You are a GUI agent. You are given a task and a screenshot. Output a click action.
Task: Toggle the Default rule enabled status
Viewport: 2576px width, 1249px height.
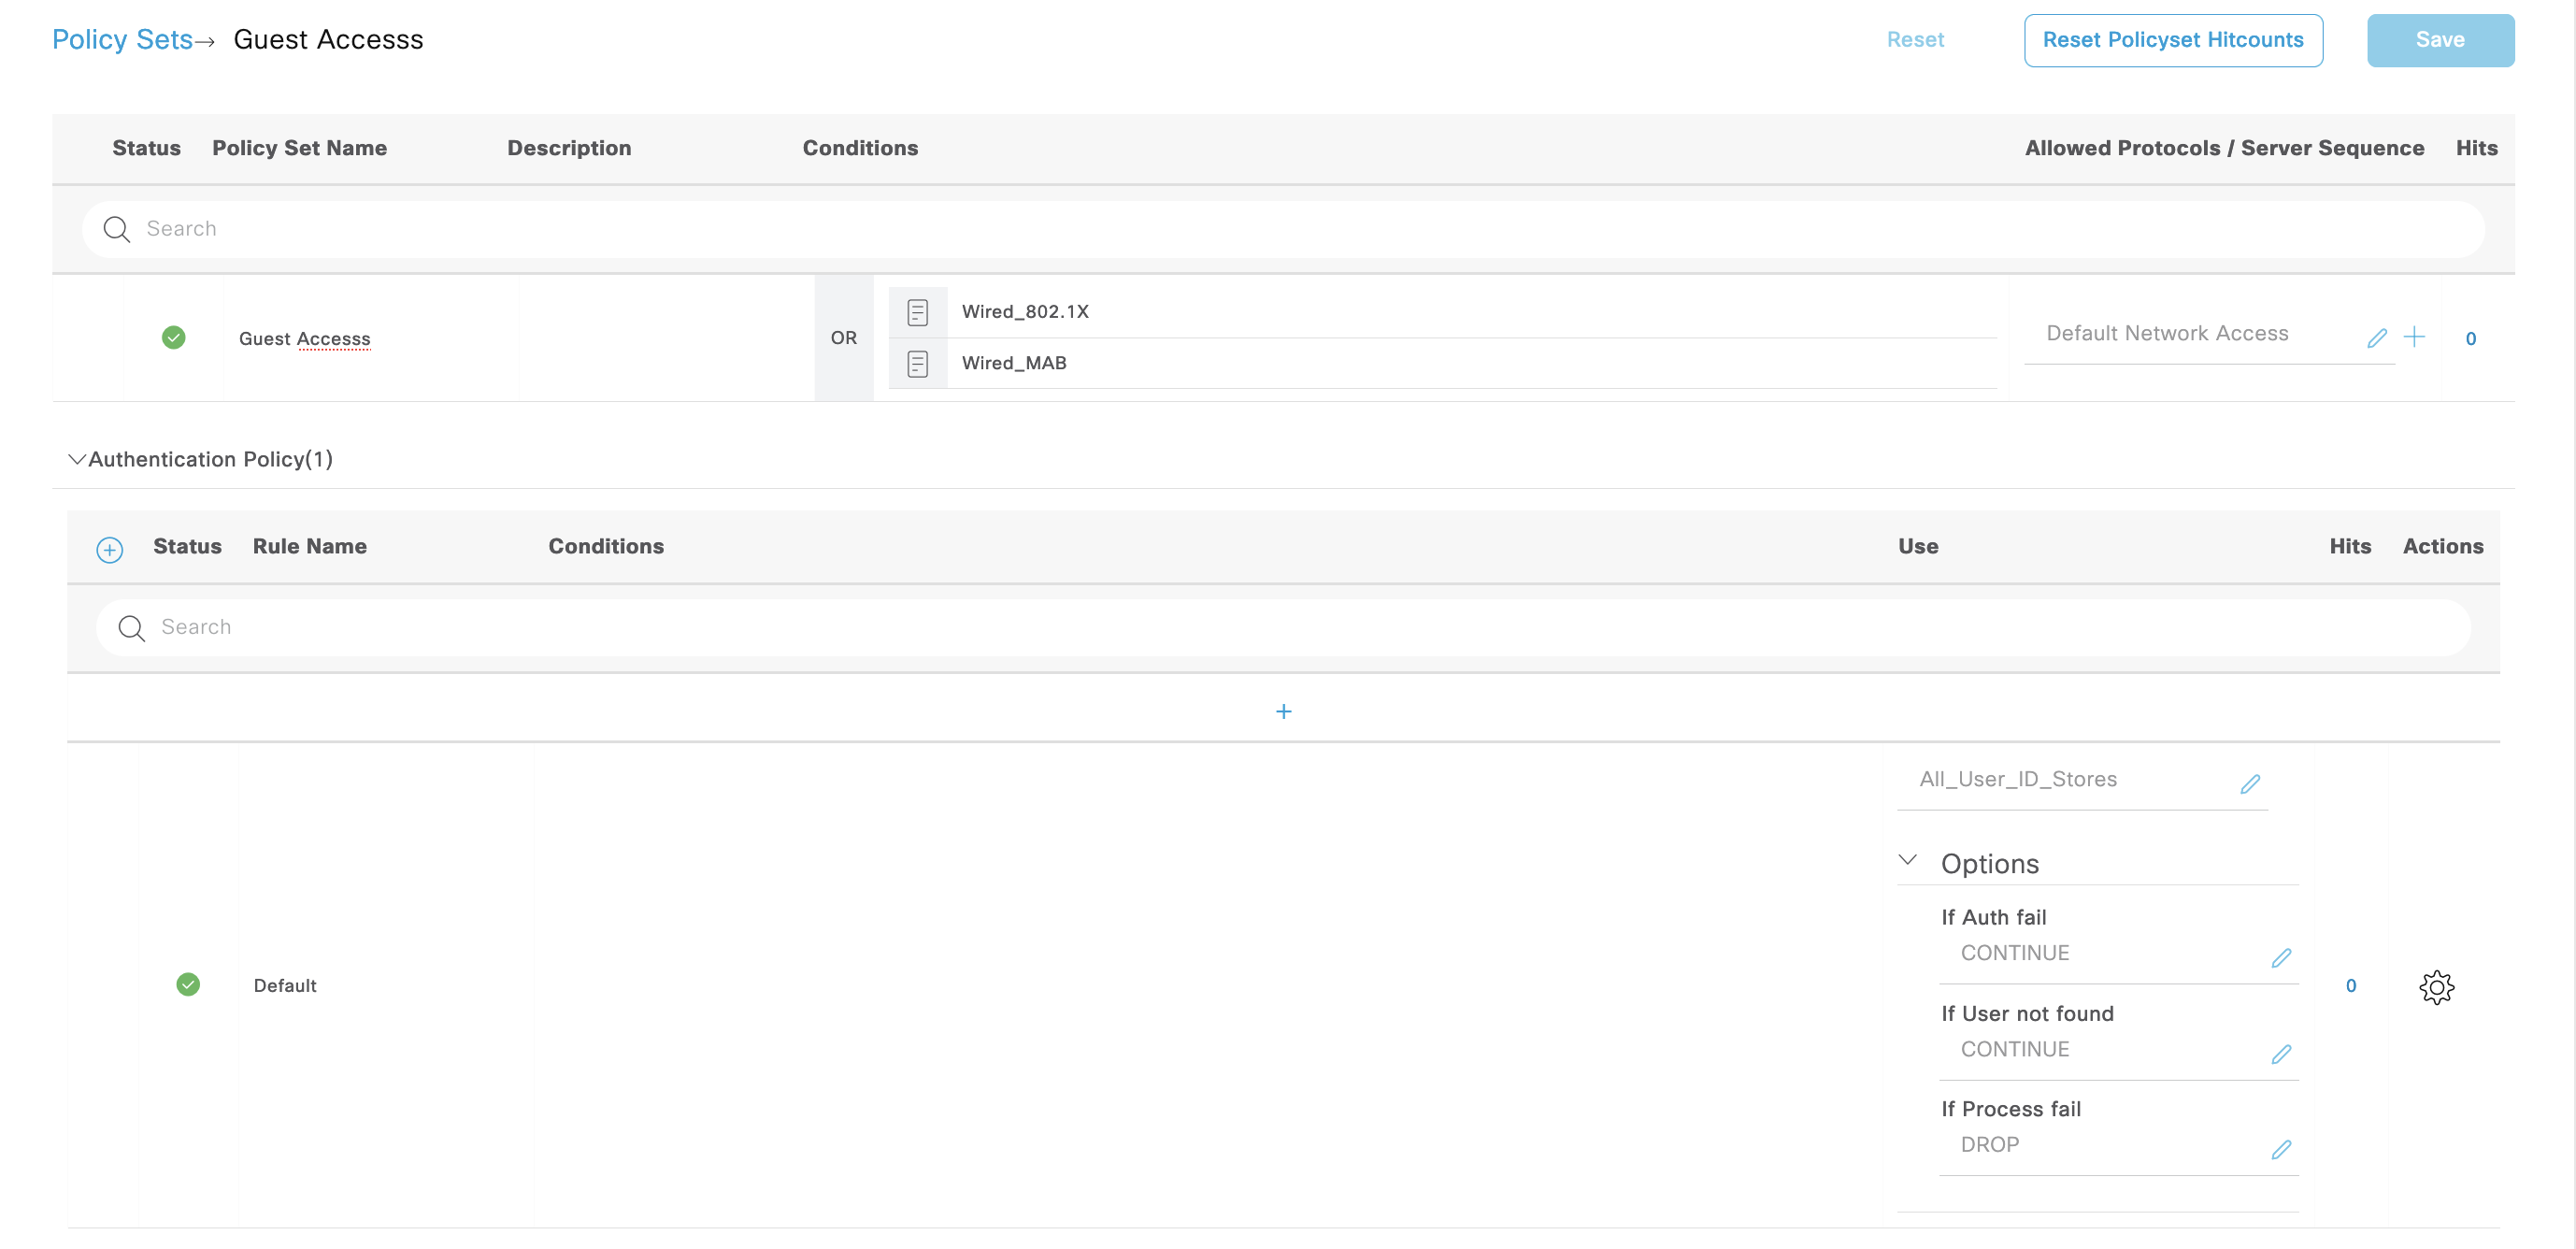188,984
